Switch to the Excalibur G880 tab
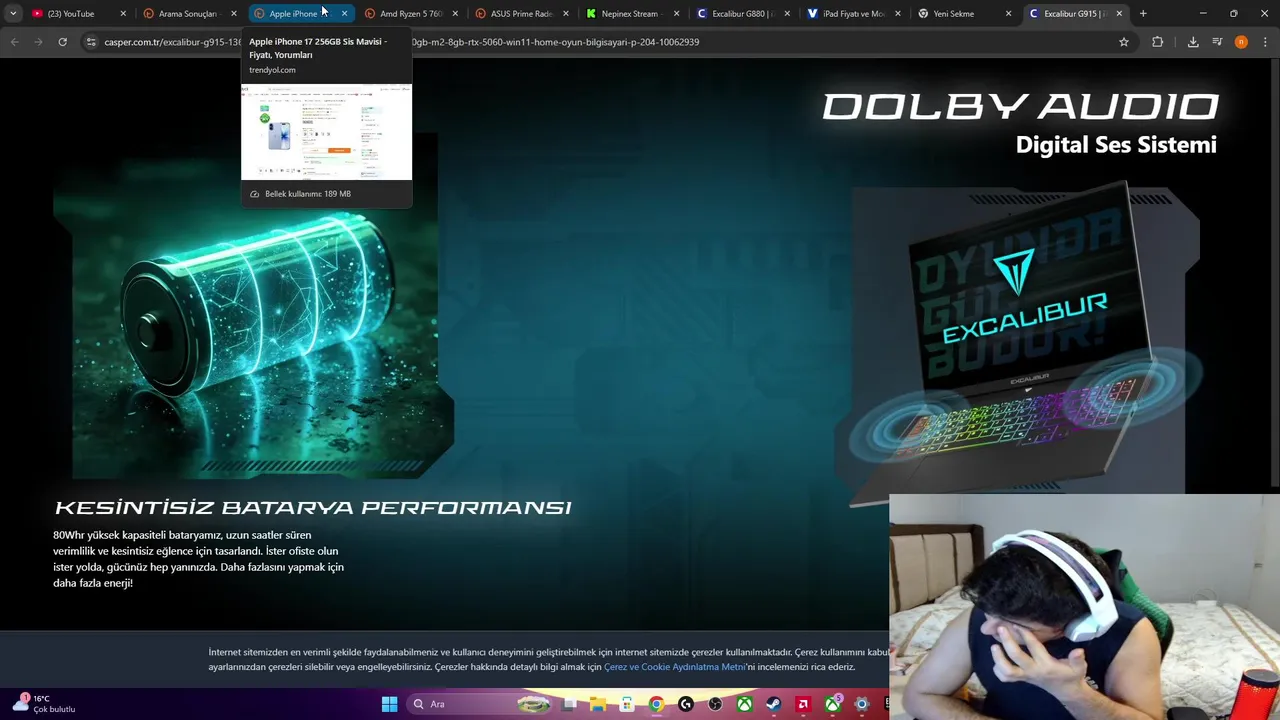Screen dimensions: 1280x720 pos(742,14)
